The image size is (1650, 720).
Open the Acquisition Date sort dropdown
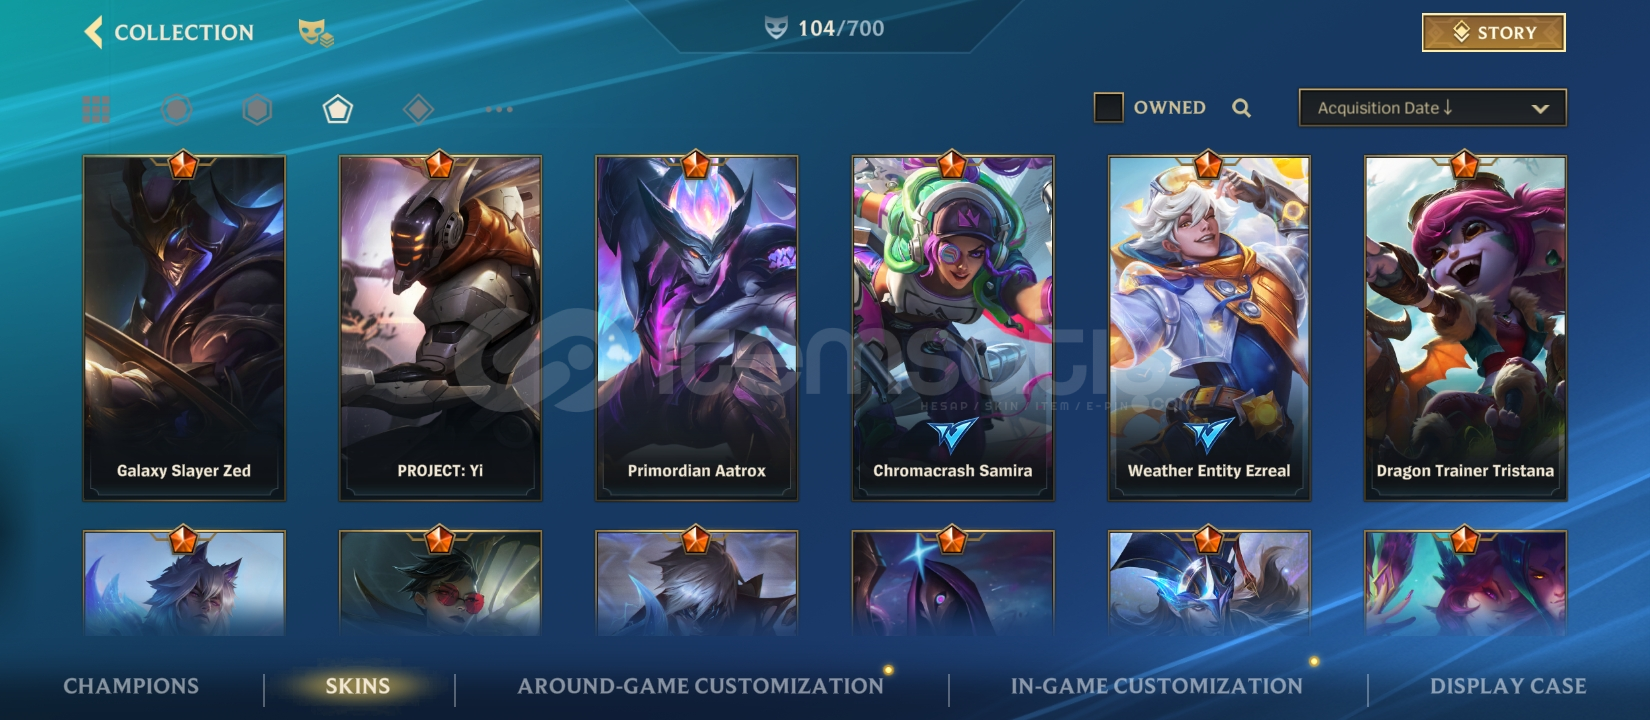pos(1432,108)
